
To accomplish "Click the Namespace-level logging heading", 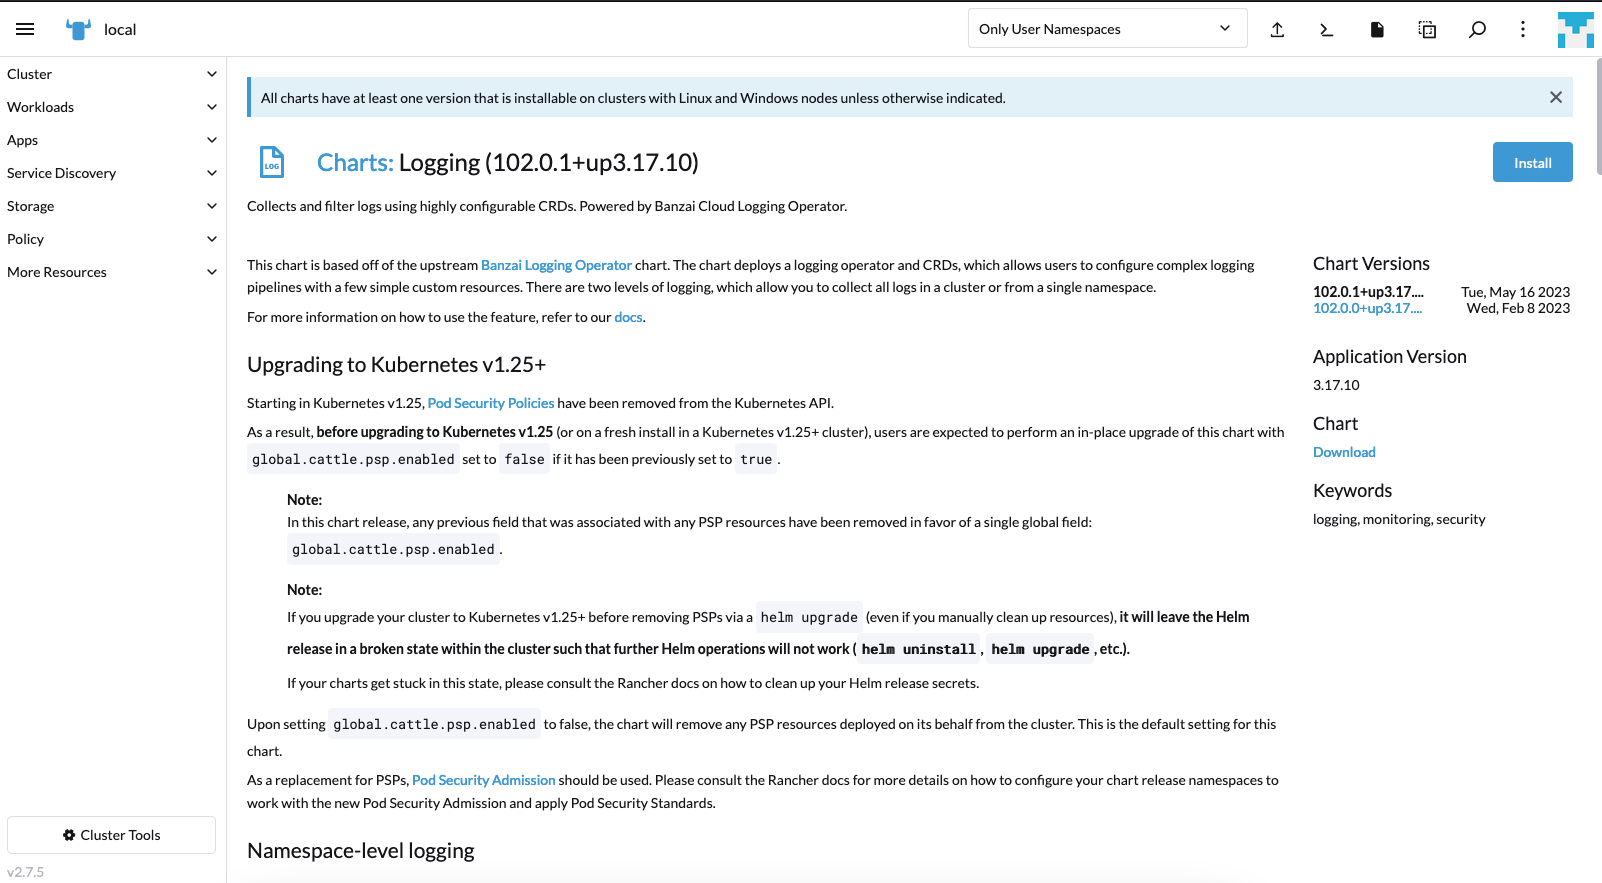I will 361,851.
